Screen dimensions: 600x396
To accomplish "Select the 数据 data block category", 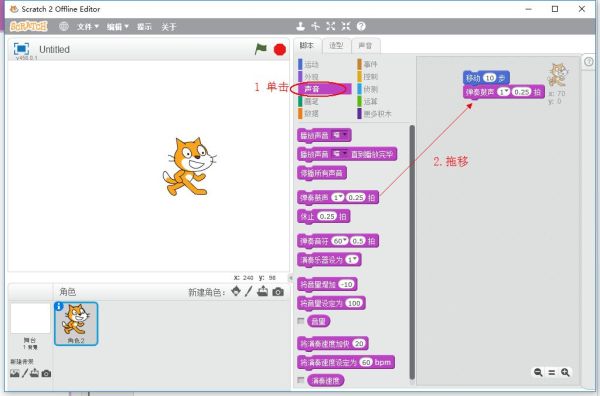I will [x=311, y=113].
